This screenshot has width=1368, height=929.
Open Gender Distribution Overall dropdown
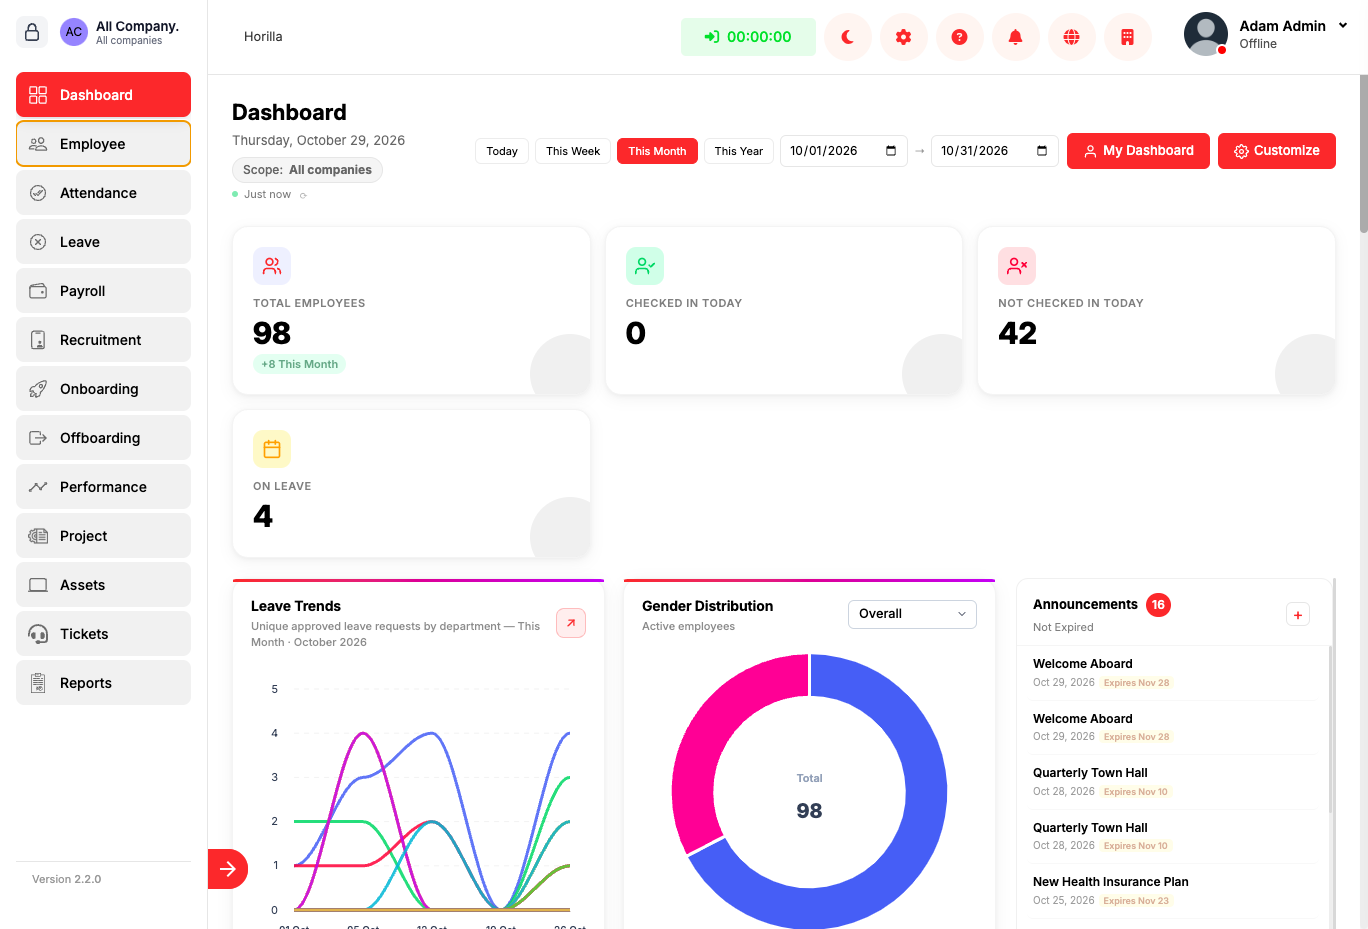click(x=912, y=614)
